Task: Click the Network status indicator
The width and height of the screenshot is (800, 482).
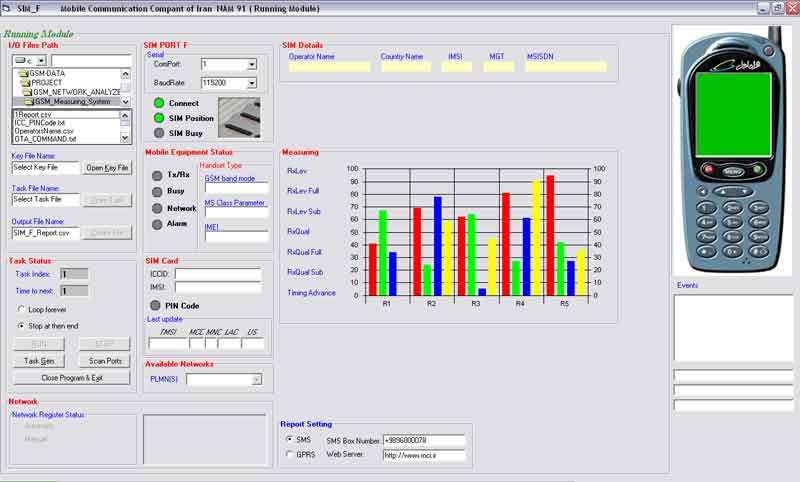Action: (157, 208)
